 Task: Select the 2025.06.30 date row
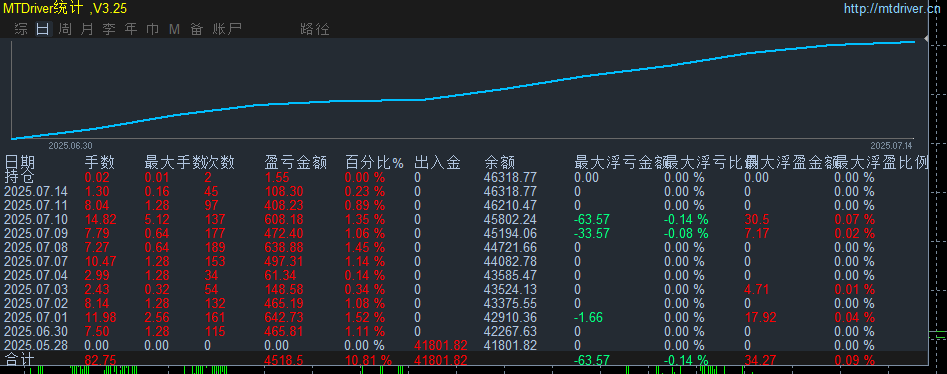[x=36, y=331]
